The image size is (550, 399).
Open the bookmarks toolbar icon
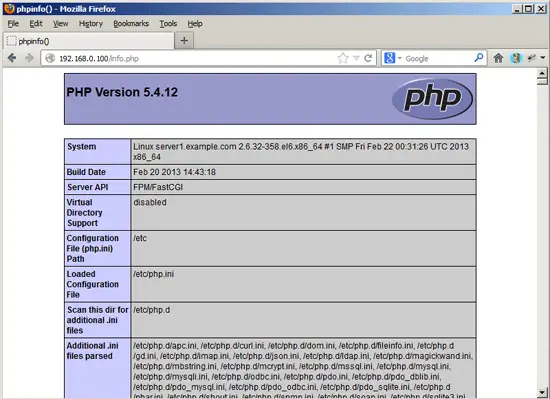pyautogui.click(x=516, y=58)
